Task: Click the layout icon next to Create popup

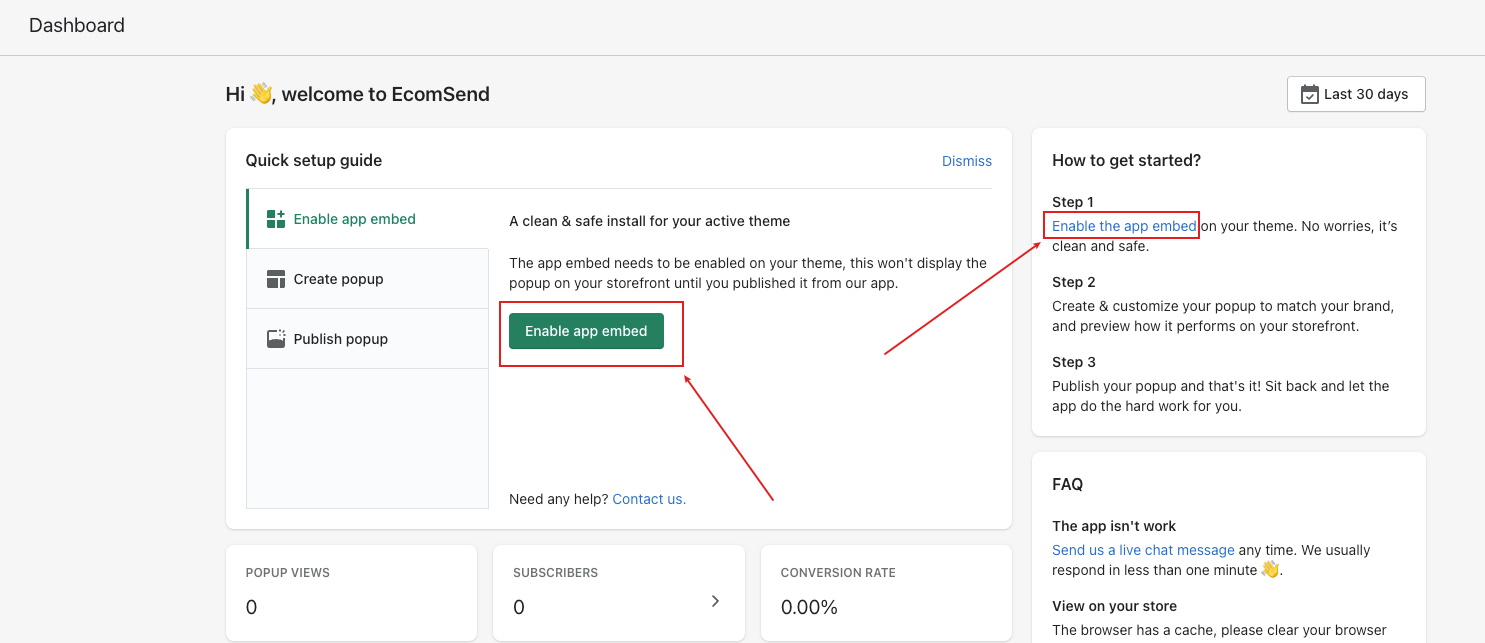Action: (276, 279)
